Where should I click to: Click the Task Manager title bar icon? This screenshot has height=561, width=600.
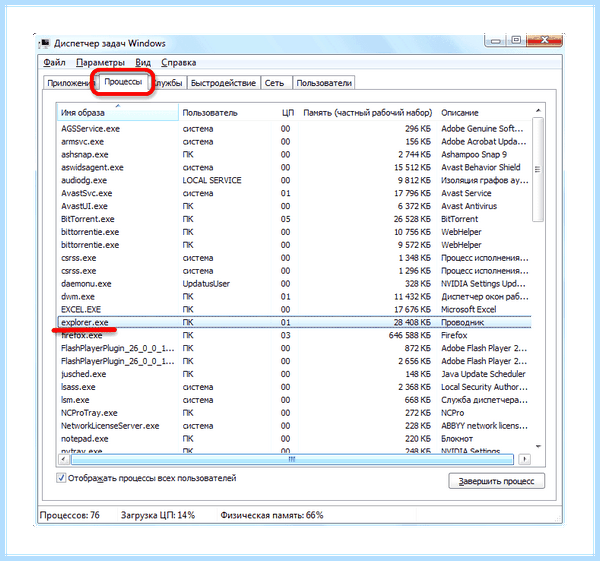click(45, 43)
